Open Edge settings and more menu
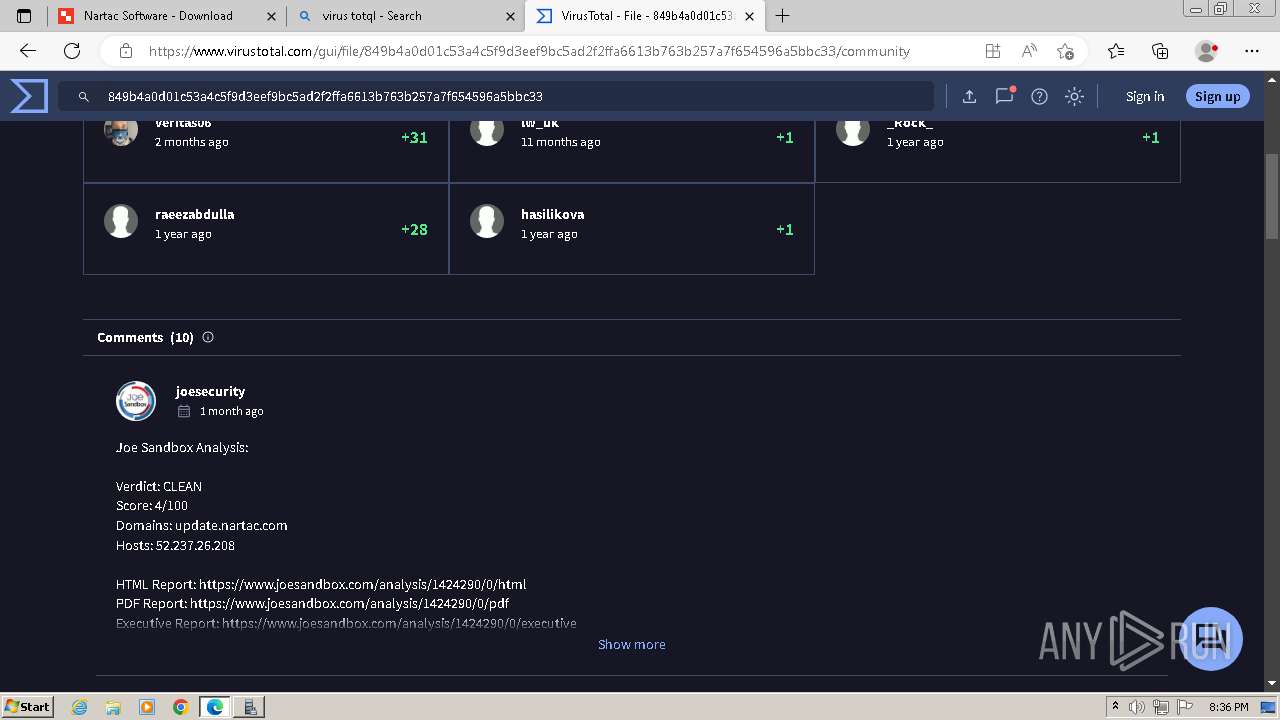 [x=1252, y=51]
